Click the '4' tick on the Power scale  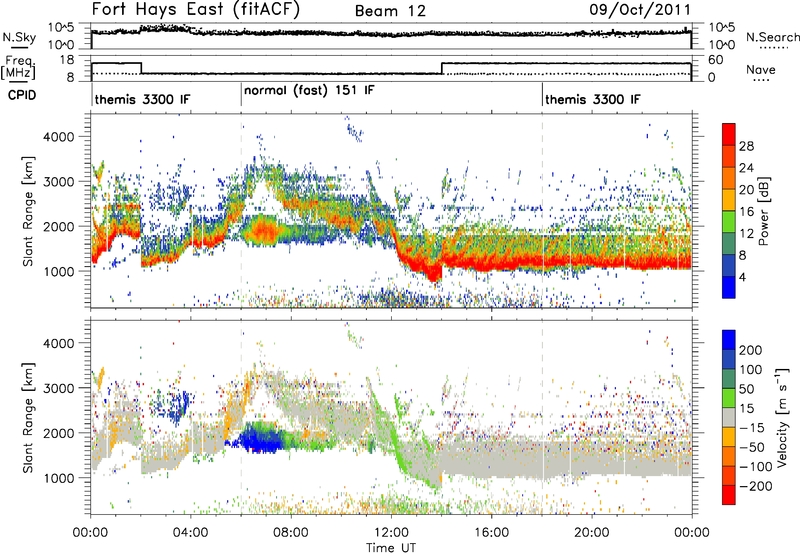[742, 278]
